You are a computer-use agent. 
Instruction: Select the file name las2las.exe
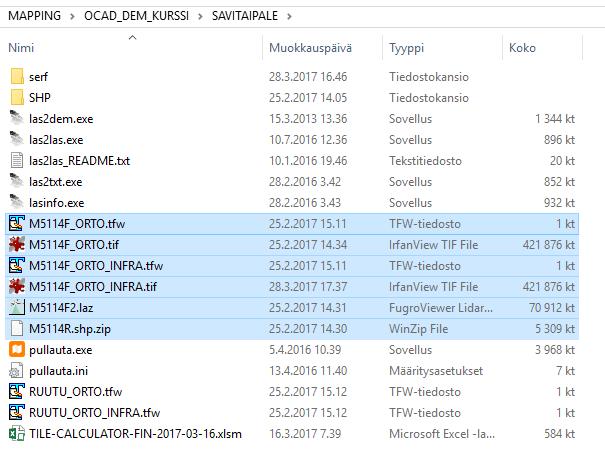(56, 140)
